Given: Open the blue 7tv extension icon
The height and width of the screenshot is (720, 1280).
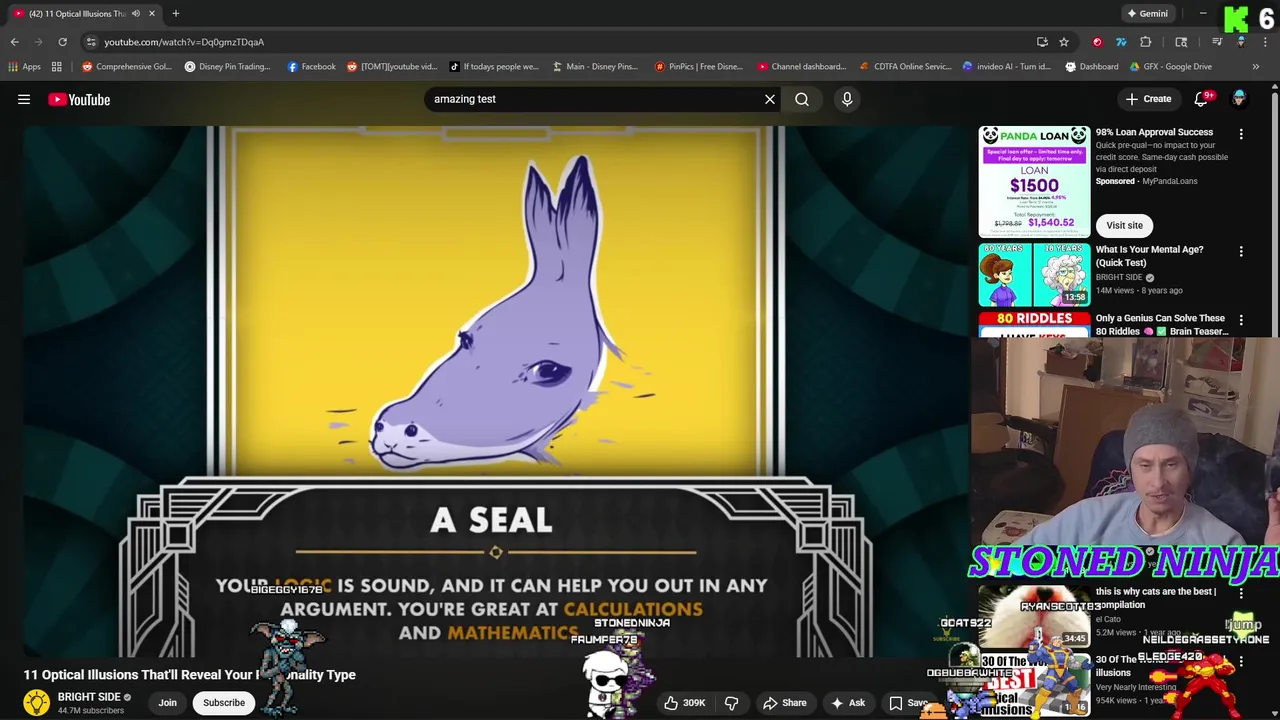Looking at the screenshot, I should [x=1121, y=42].
